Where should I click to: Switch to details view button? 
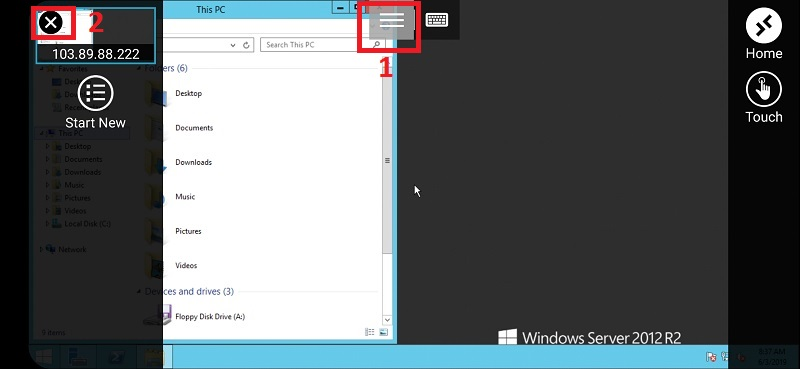point(370,332)
